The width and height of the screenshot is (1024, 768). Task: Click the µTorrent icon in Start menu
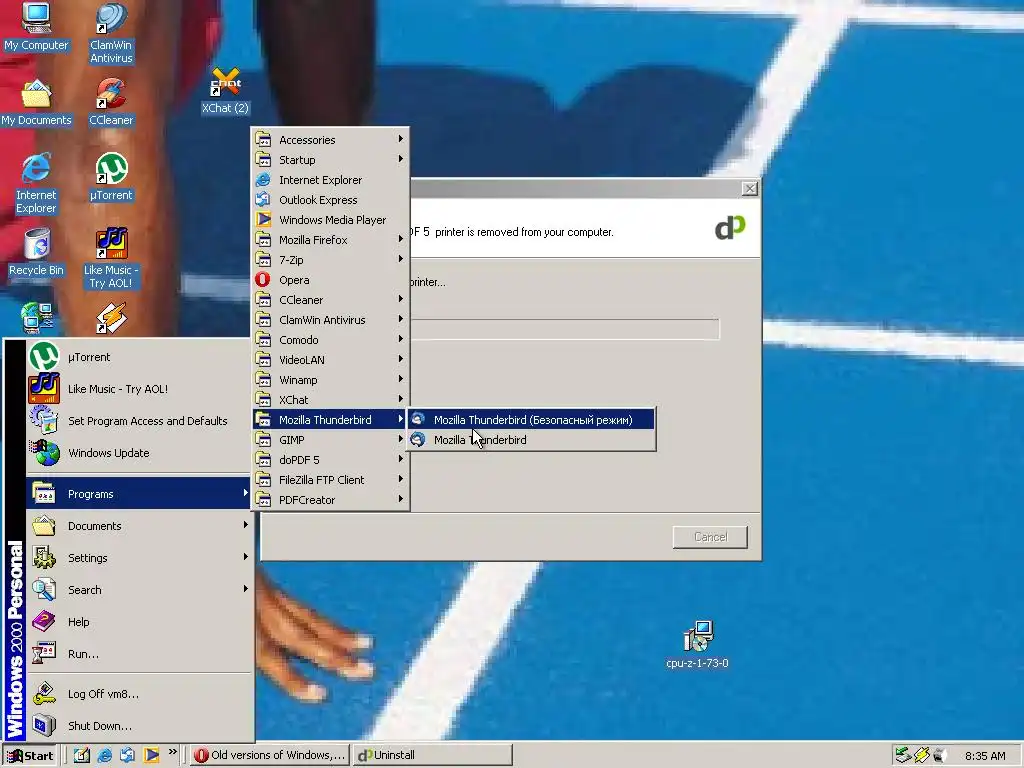[44, 357]
